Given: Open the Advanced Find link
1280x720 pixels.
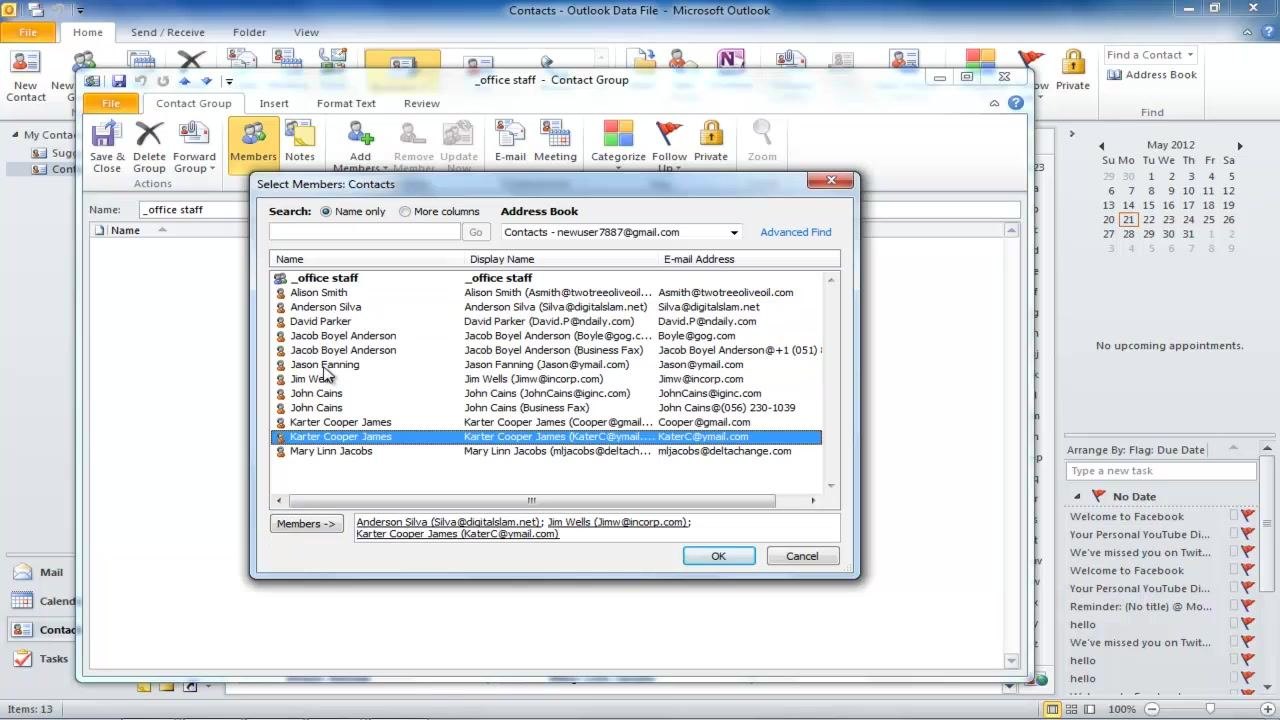Looking at the screenshot, I should pos(796,232).
